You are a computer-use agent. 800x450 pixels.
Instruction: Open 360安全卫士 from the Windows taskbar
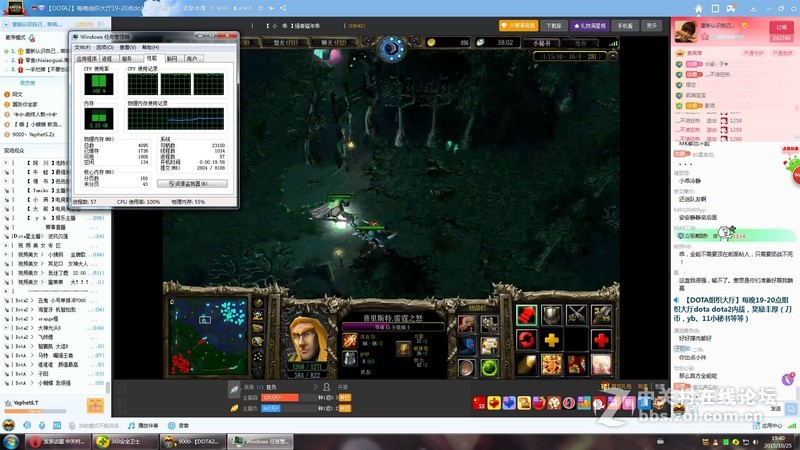click(x=126, y=441)
